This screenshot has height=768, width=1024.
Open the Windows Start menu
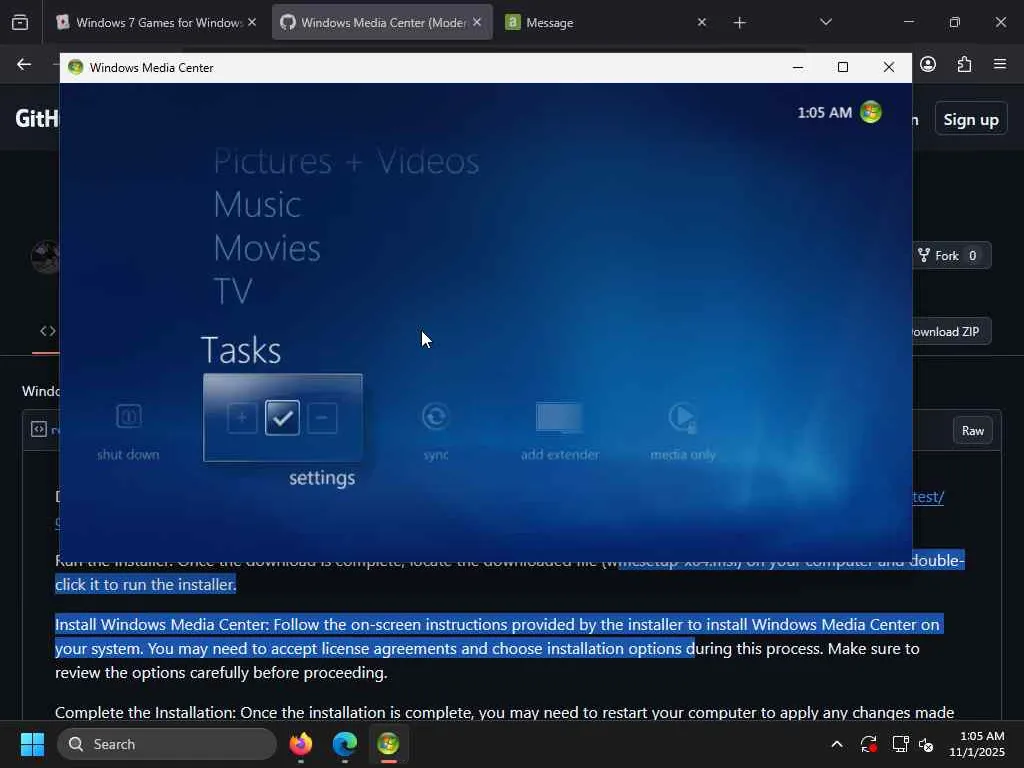32,744
